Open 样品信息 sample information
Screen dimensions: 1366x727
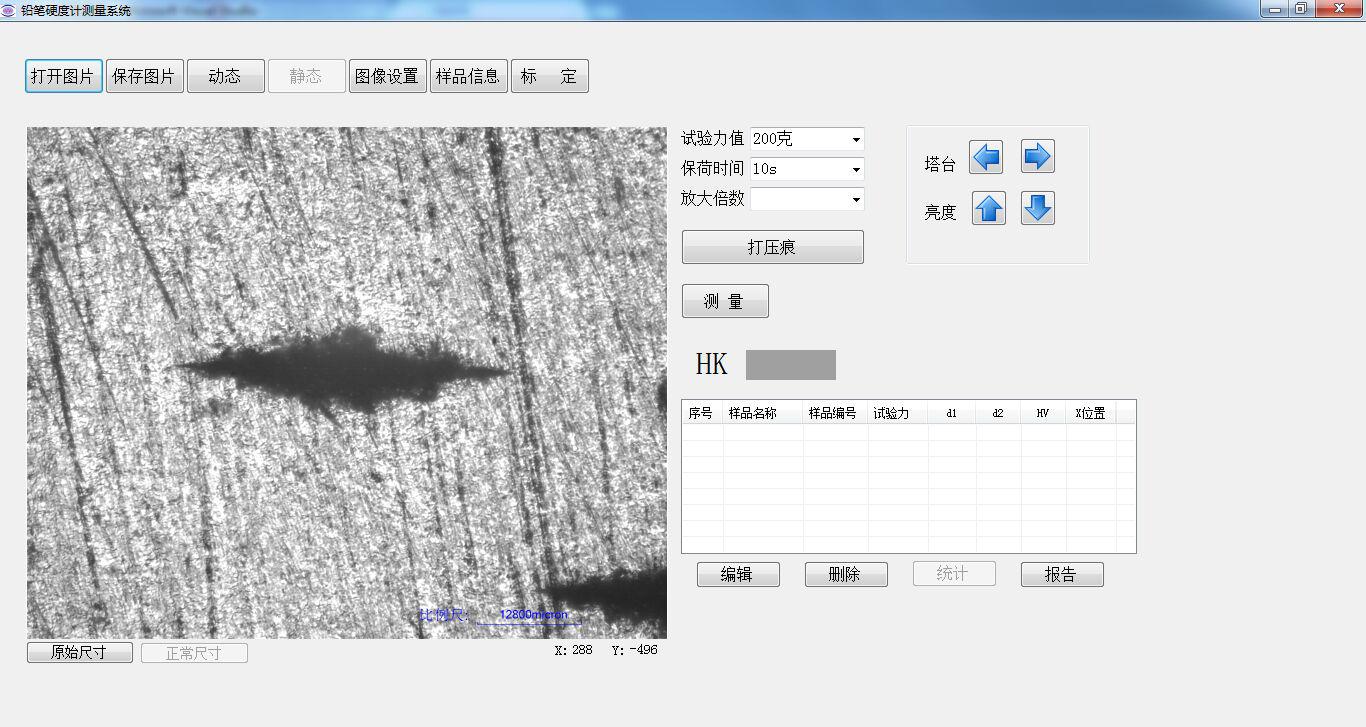pos(468,77)
